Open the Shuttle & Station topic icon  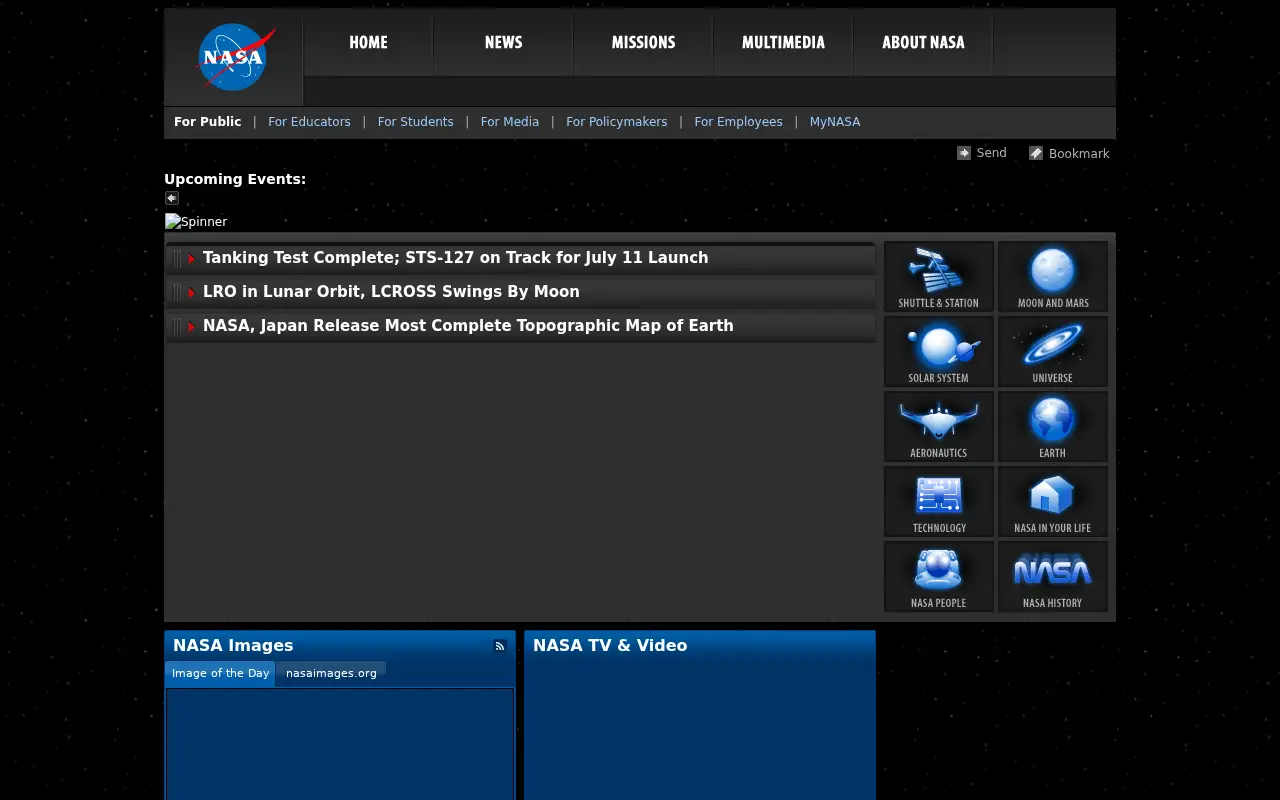(939, 277)
